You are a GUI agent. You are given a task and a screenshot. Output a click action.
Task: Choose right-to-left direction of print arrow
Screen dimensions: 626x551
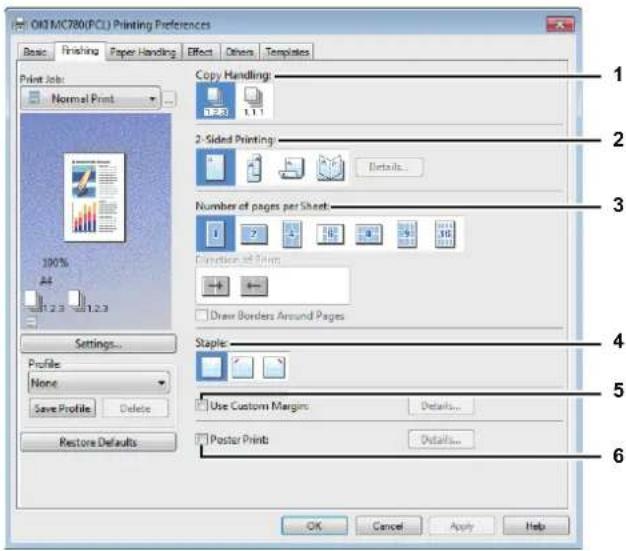pyautogui.click(x=254, y=286)
